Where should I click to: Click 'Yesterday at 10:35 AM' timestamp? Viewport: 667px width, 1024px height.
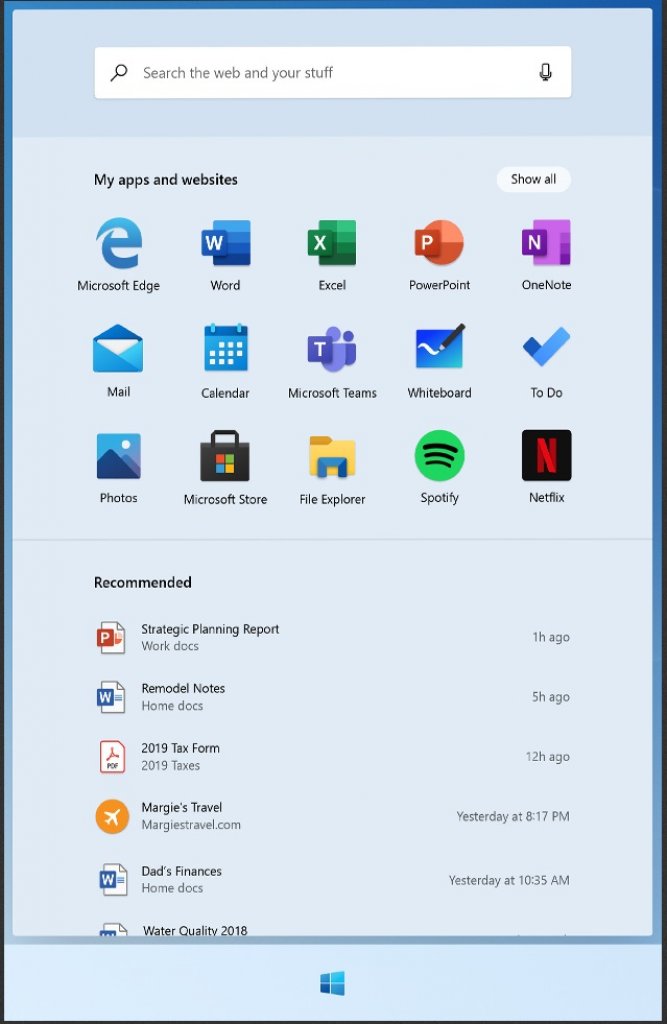pyautogui.click(x=509, y=880)
